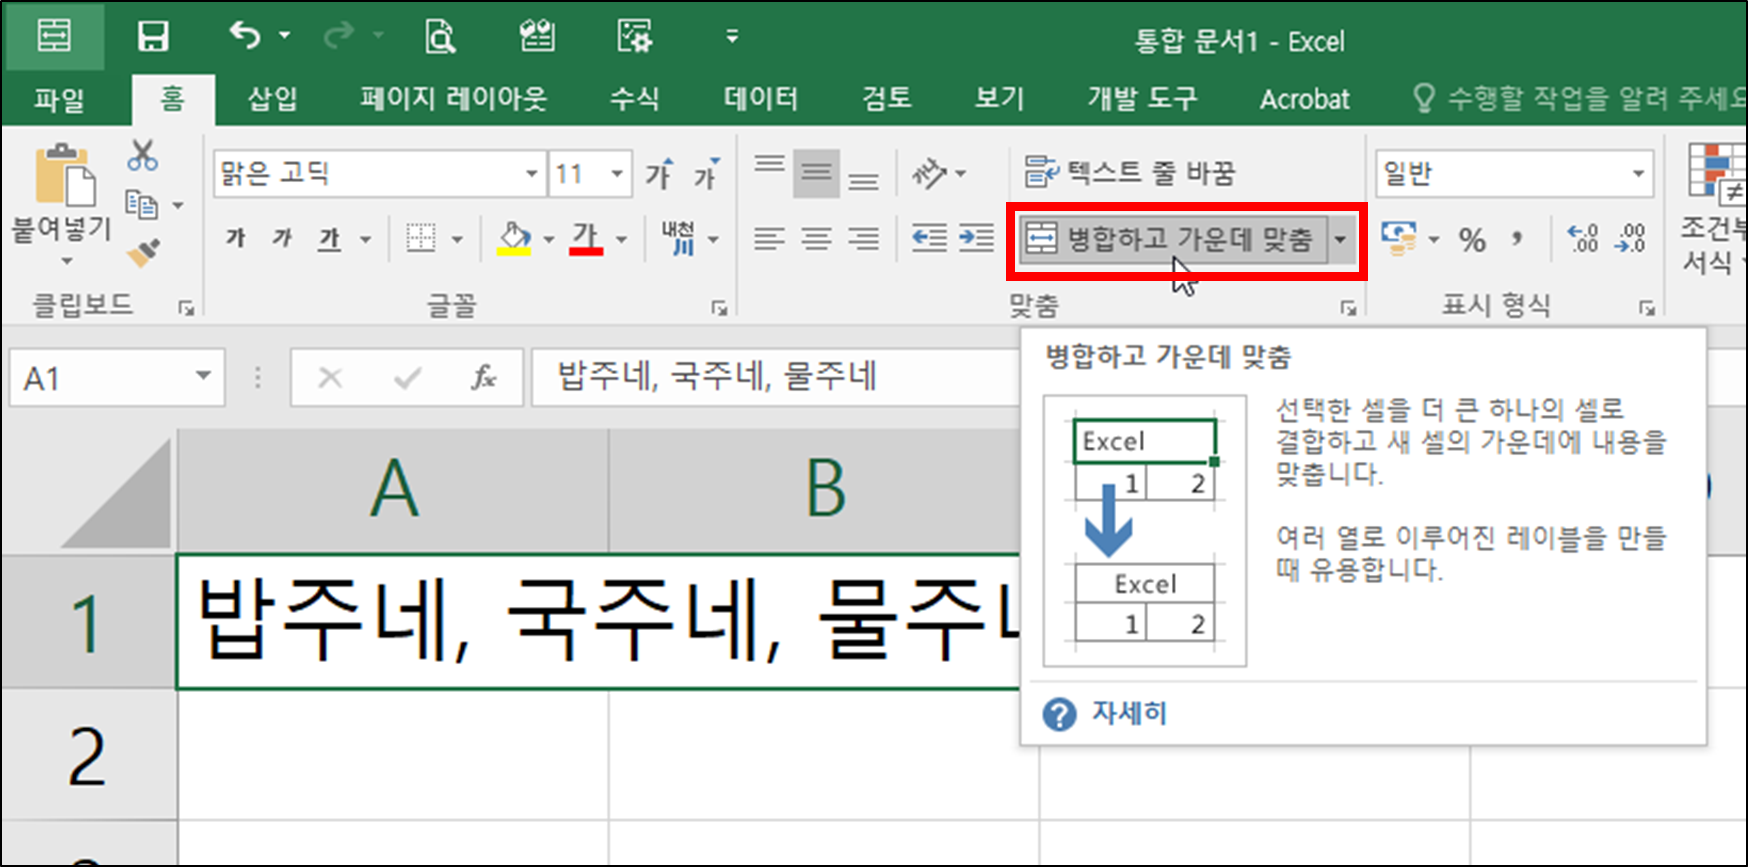This screenshot has height=867, width=1748.
Task: Switch to the Acrobat tab
Action: tap(1305, 99)
